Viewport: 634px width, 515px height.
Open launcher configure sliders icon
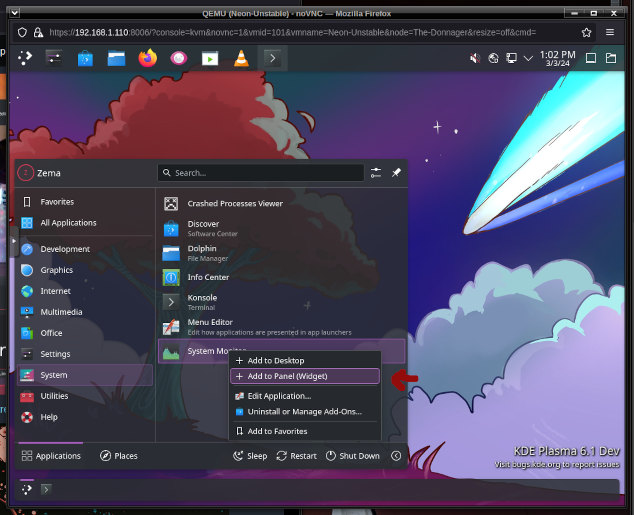(376, 173)
